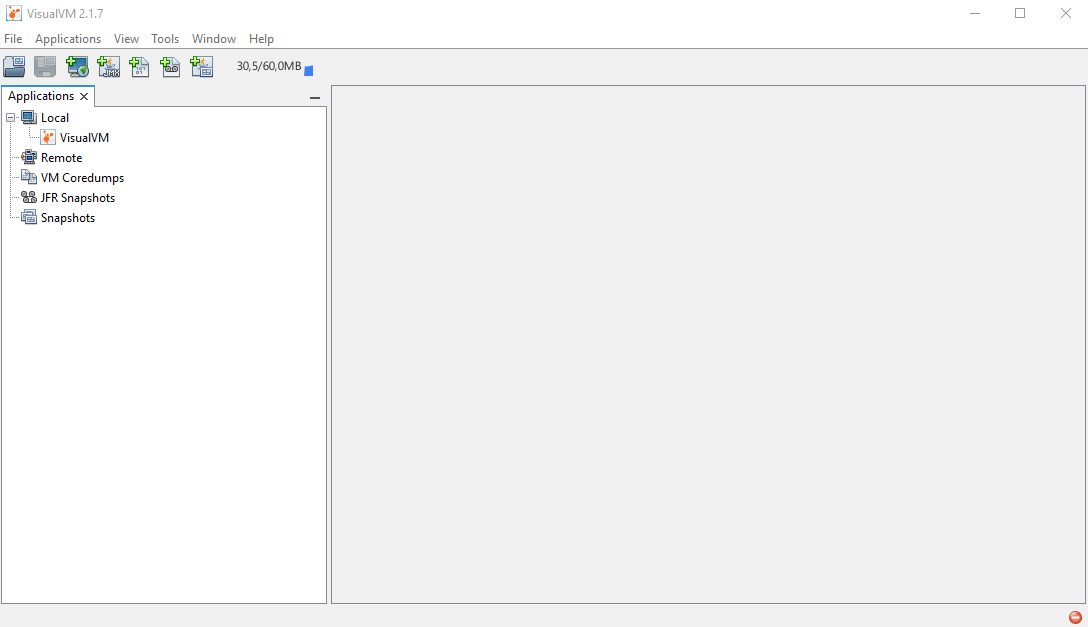The height and width of the screenshot is (627, 1088).
Task: Click the red status icon at bottom right
Action: 1075,617
